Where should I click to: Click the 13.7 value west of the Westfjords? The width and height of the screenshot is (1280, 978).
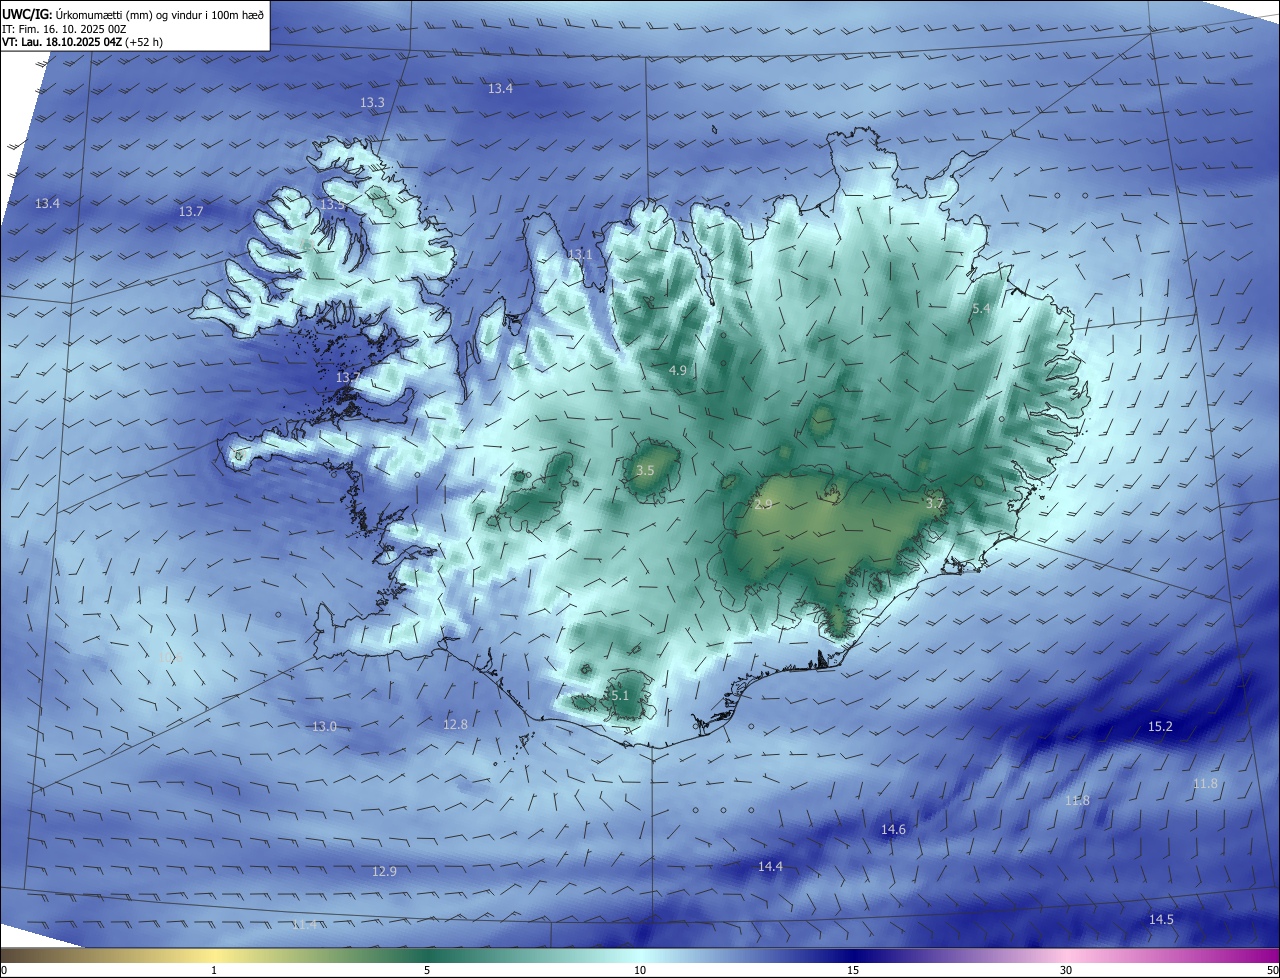191,212
